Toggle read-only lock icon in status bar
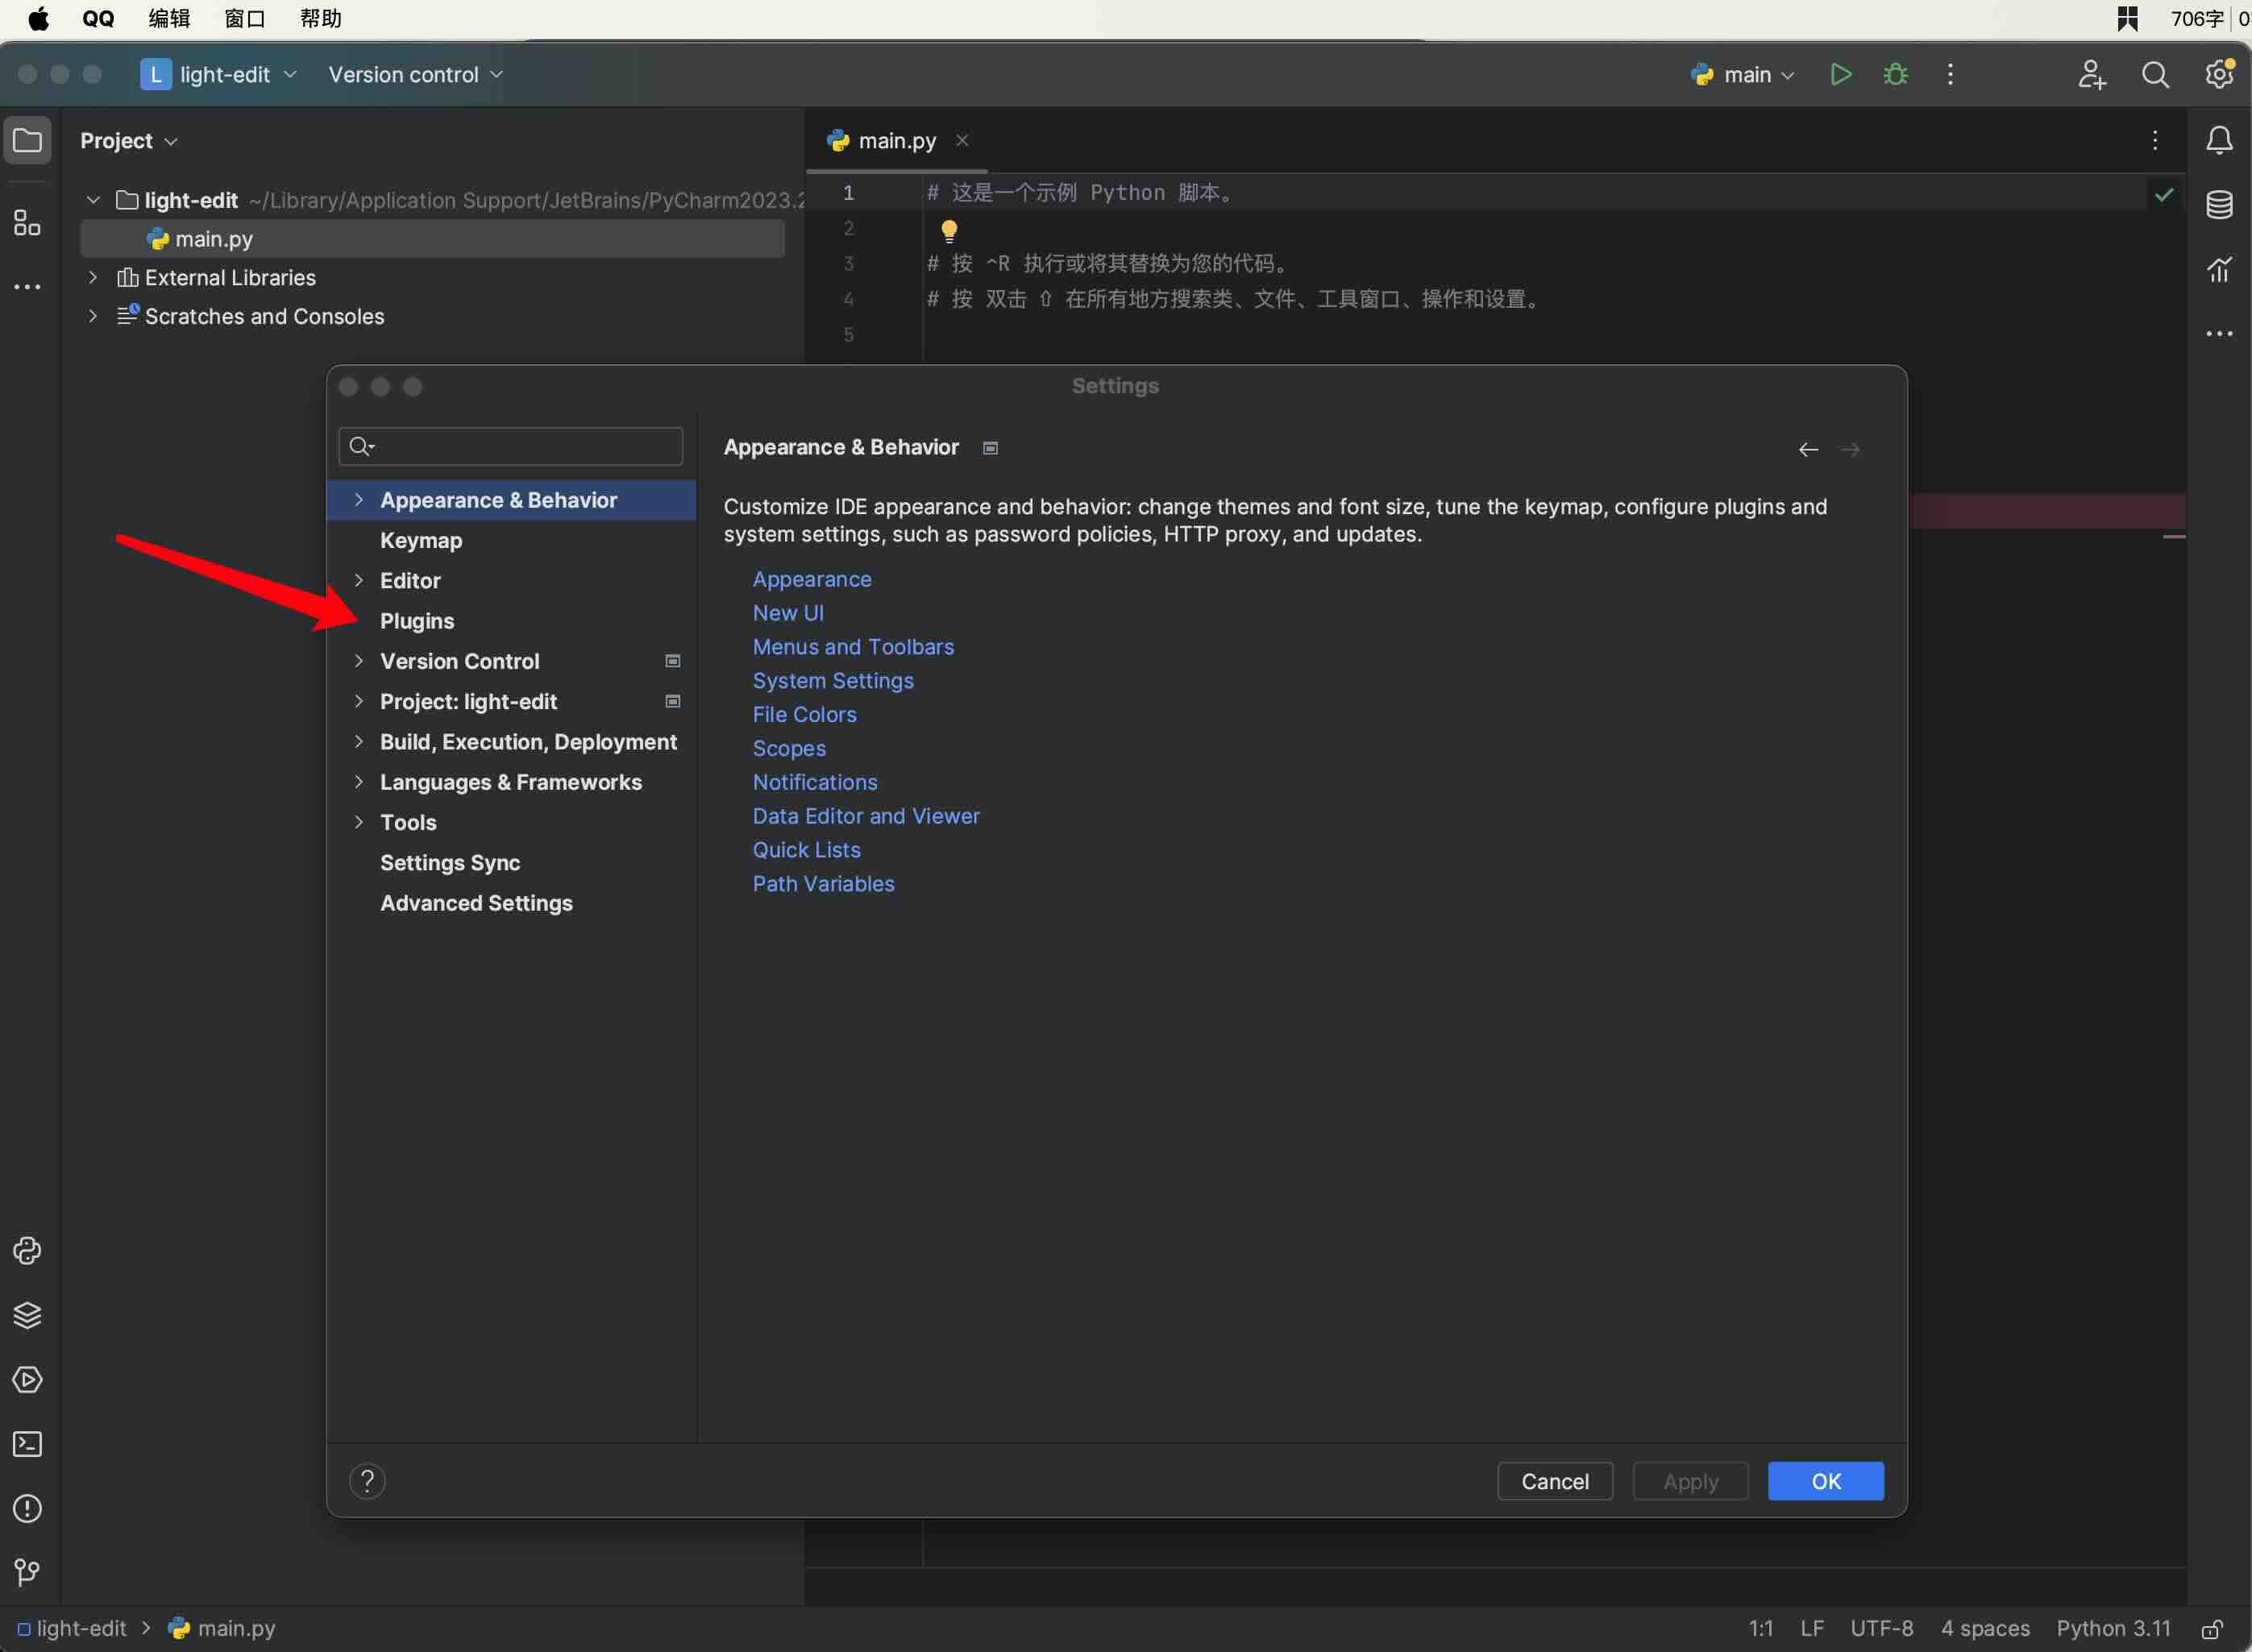This screenshot has height=1652, width=2252. 2213,1629
